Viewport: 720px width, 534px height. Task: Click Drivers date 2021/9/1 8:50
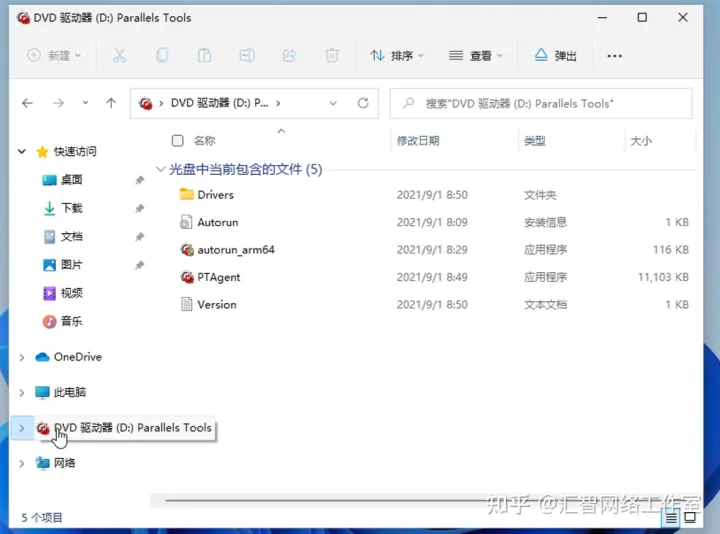[x=432, y=195]
